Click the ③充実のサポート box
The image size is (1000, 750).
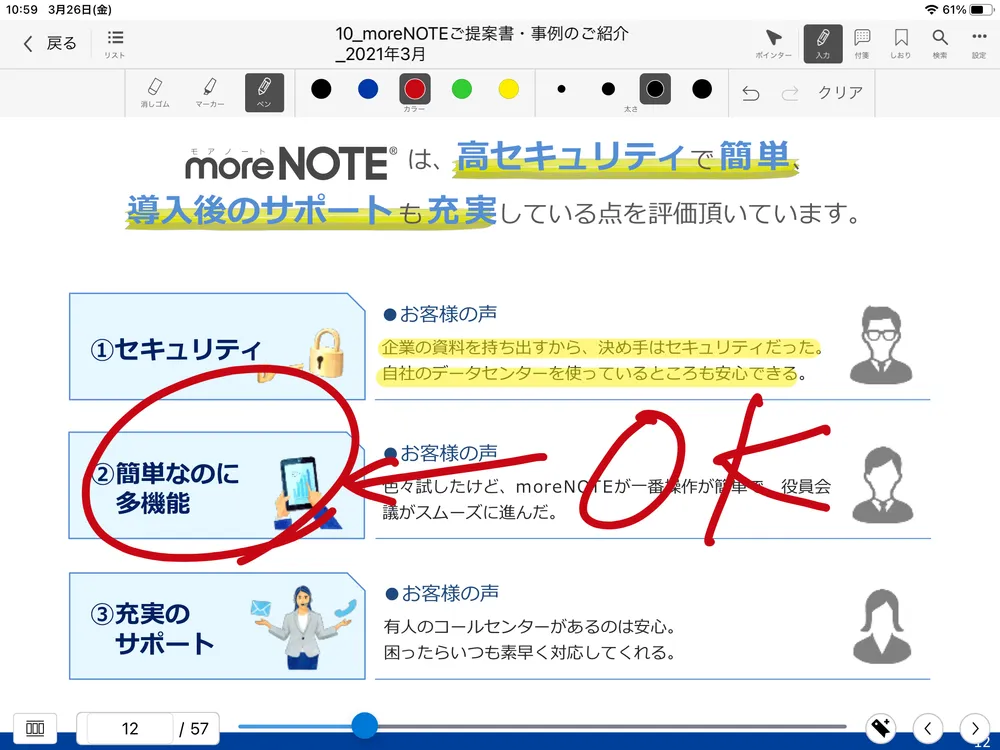point(217,626)
